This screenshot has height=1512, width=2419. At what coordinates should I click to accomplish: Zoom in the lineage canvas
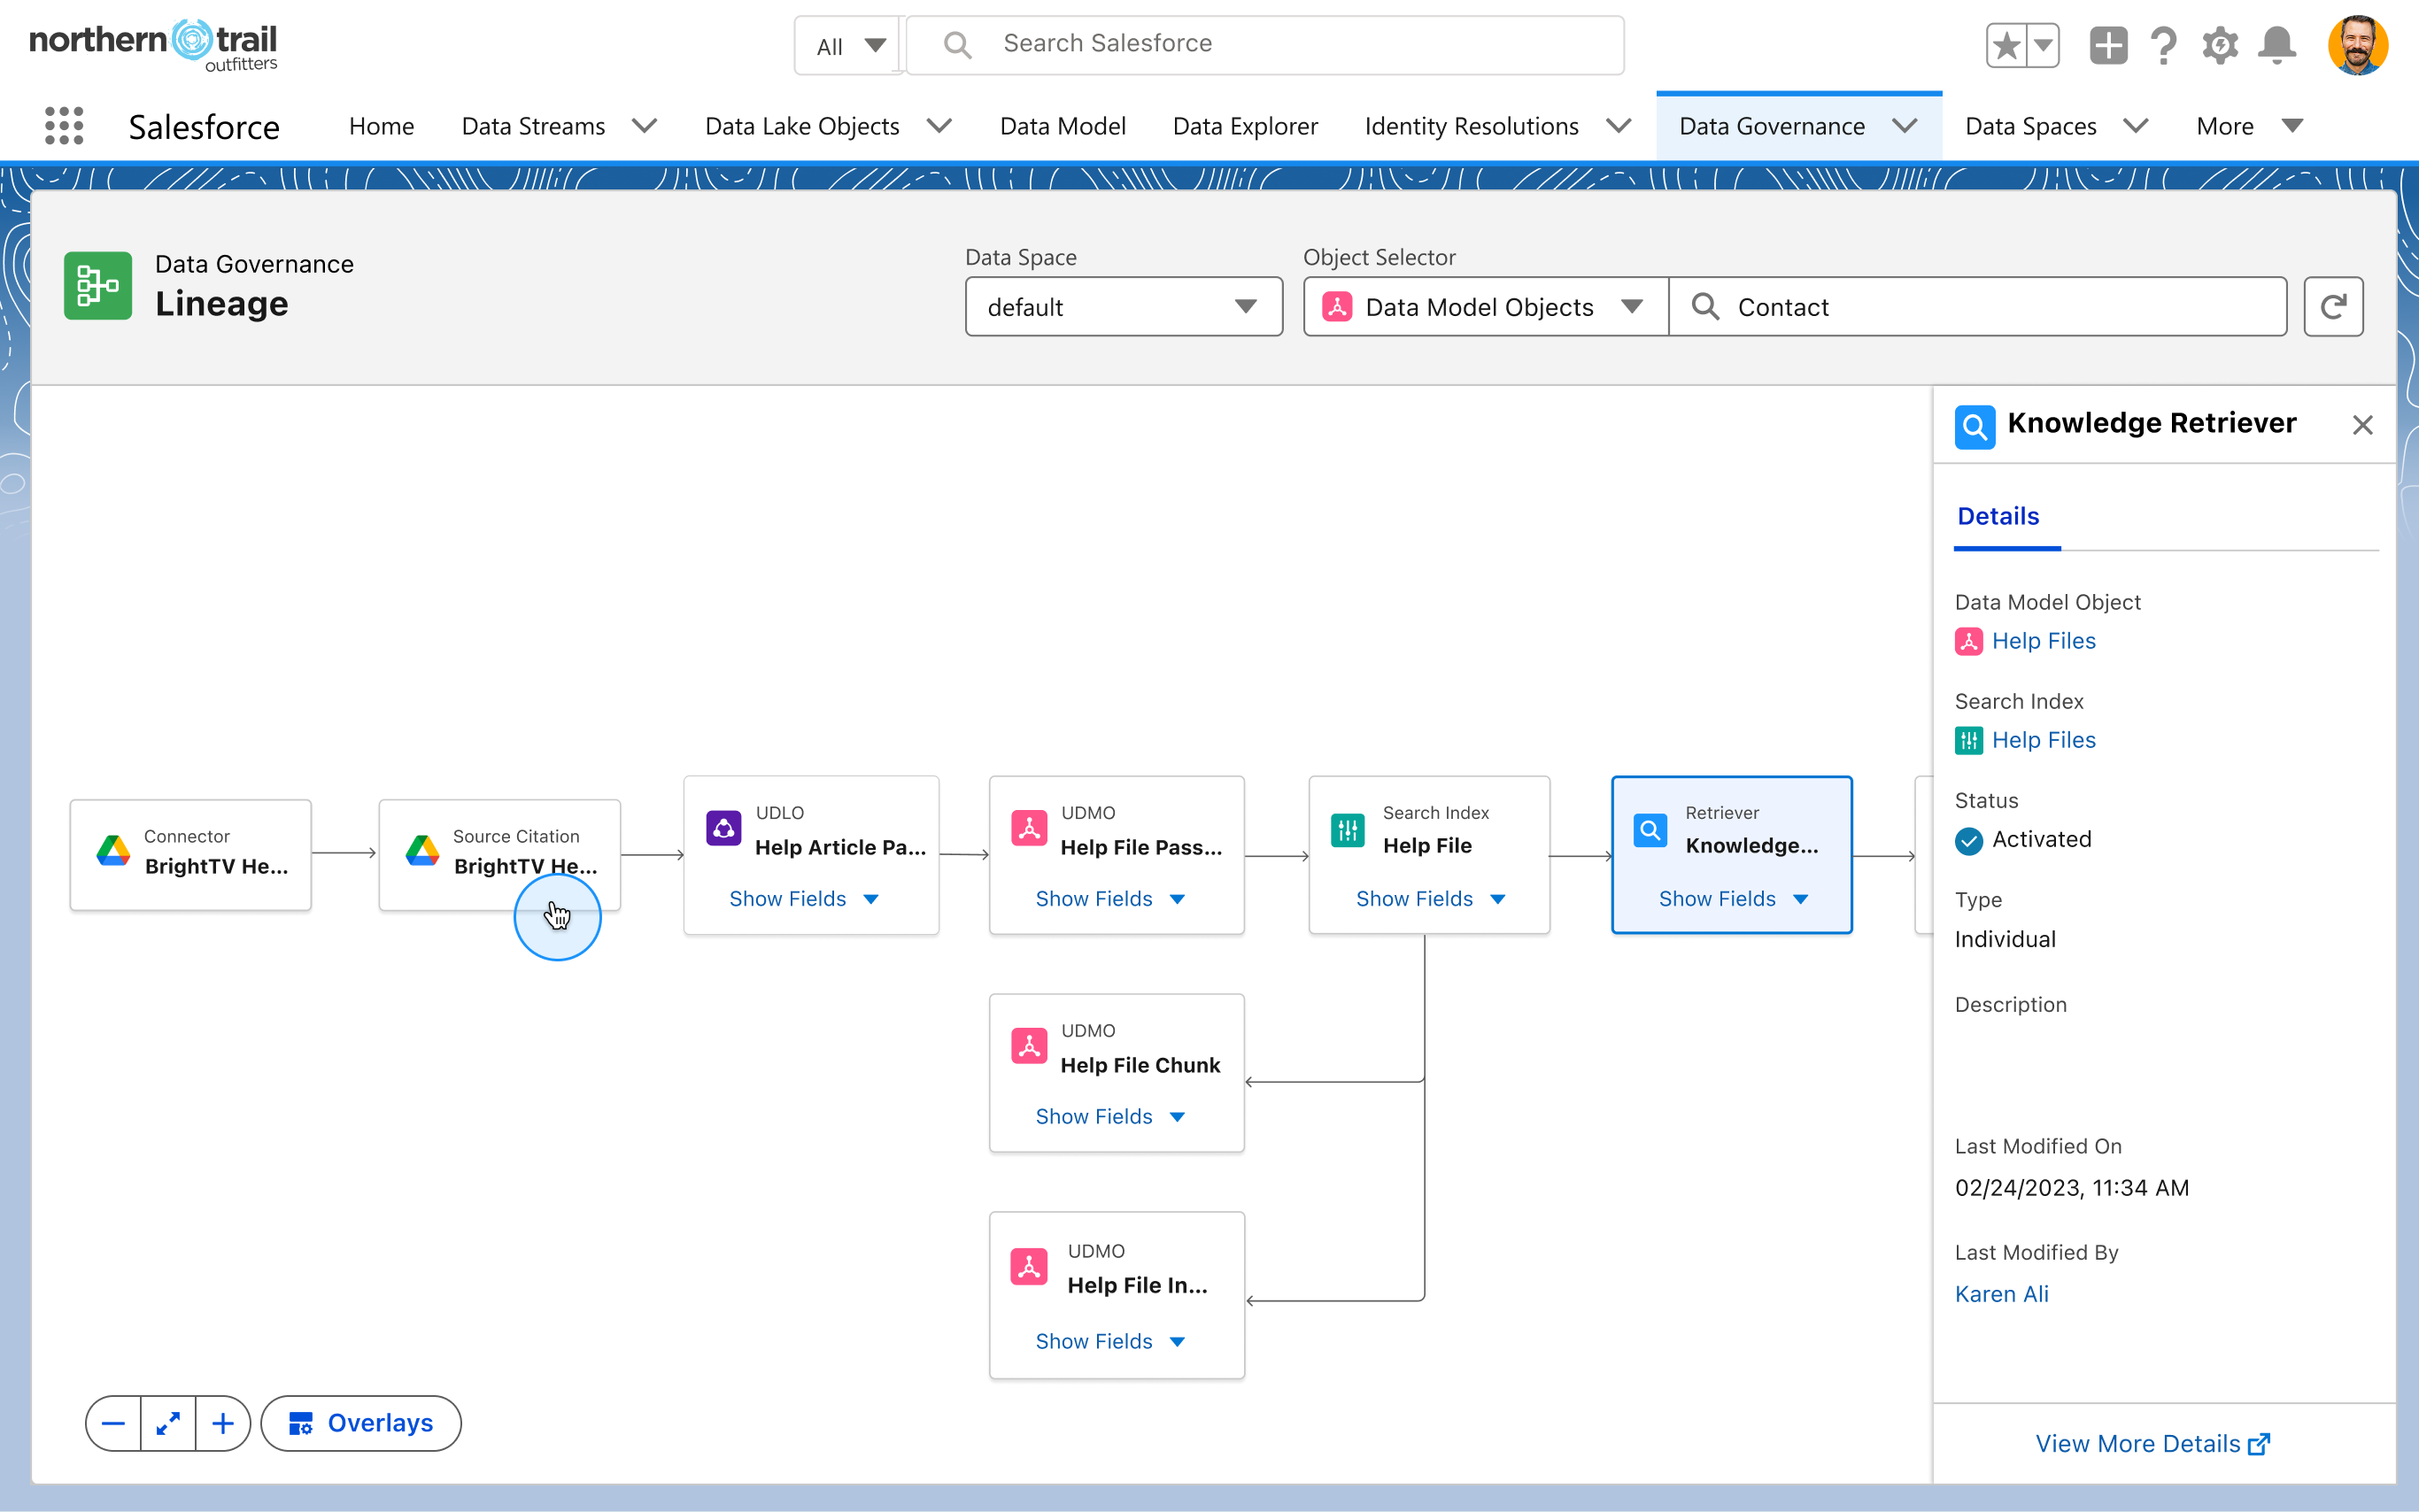(223, 1423)
